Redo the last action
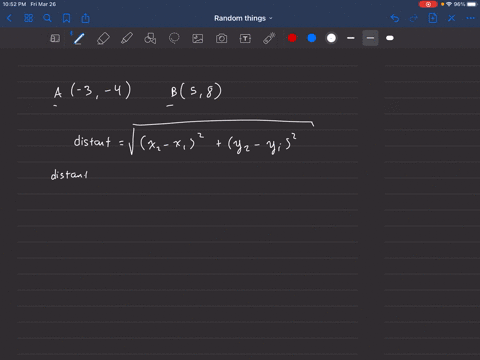The height and width of the screenshot is (360, 480). pos(413,18)
